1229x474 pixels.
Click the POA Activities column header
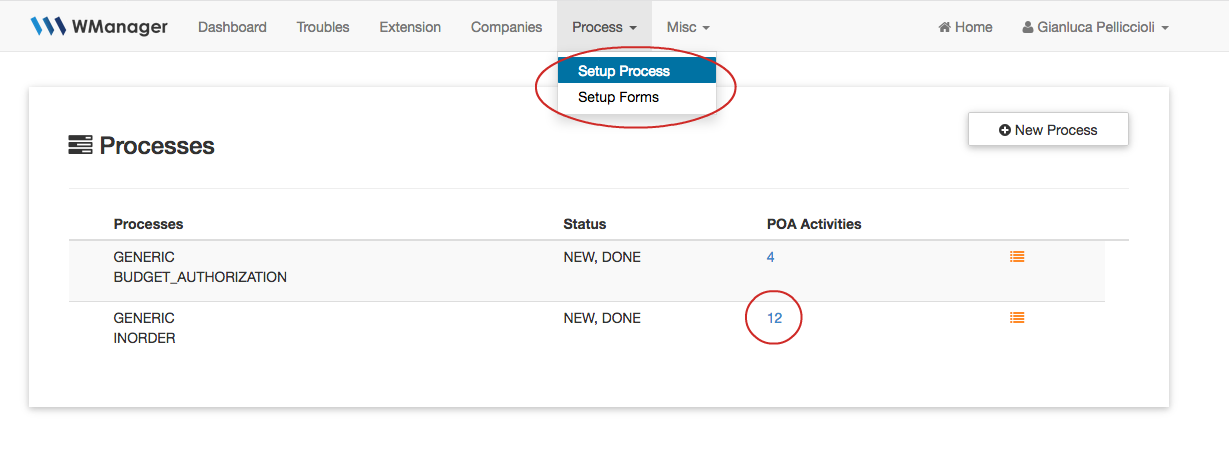(x=813, y=224)
